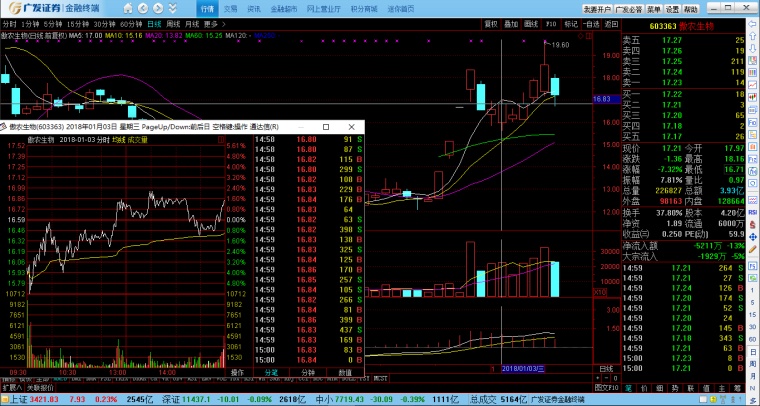Click the 周 period shortcut in sidebar

pos(753,364)
